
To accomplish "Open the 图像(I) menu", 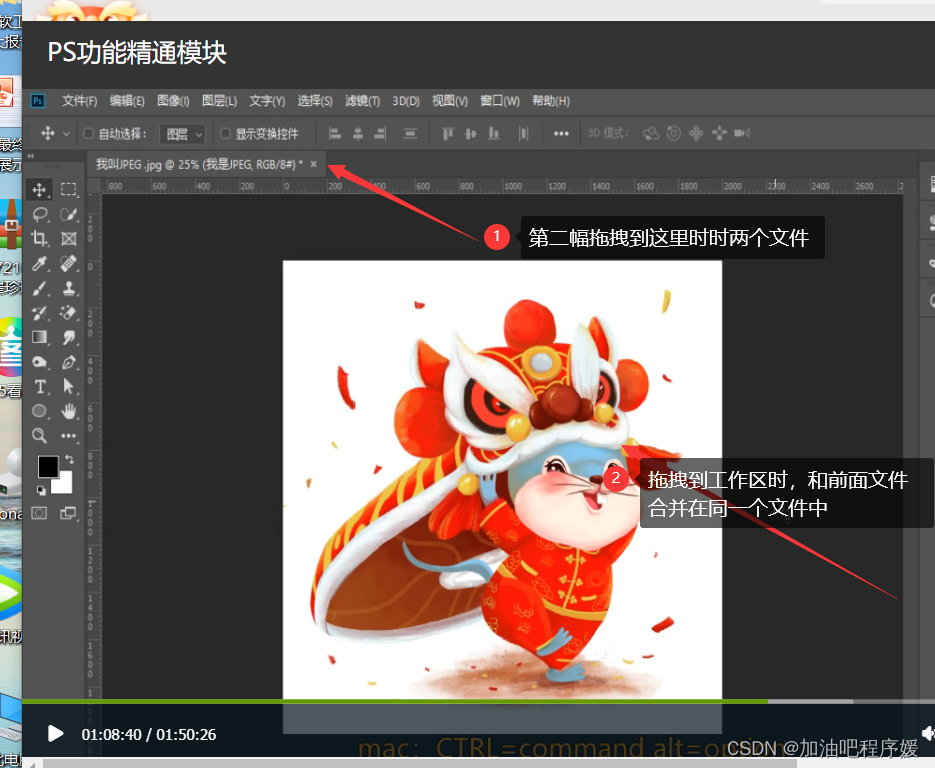I will tap(173, 101).
